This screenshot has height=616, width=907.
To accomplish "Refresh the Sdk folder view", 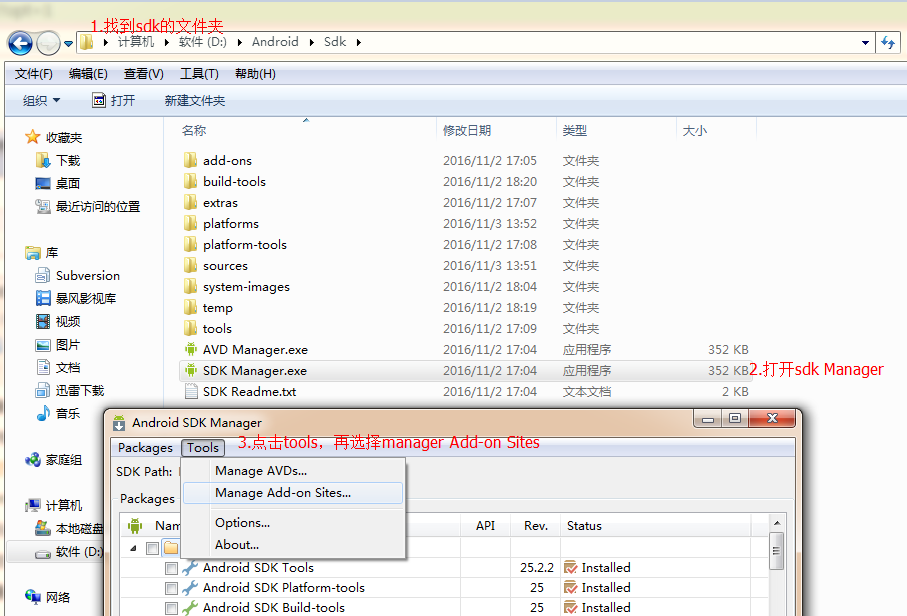I will 888,42.
